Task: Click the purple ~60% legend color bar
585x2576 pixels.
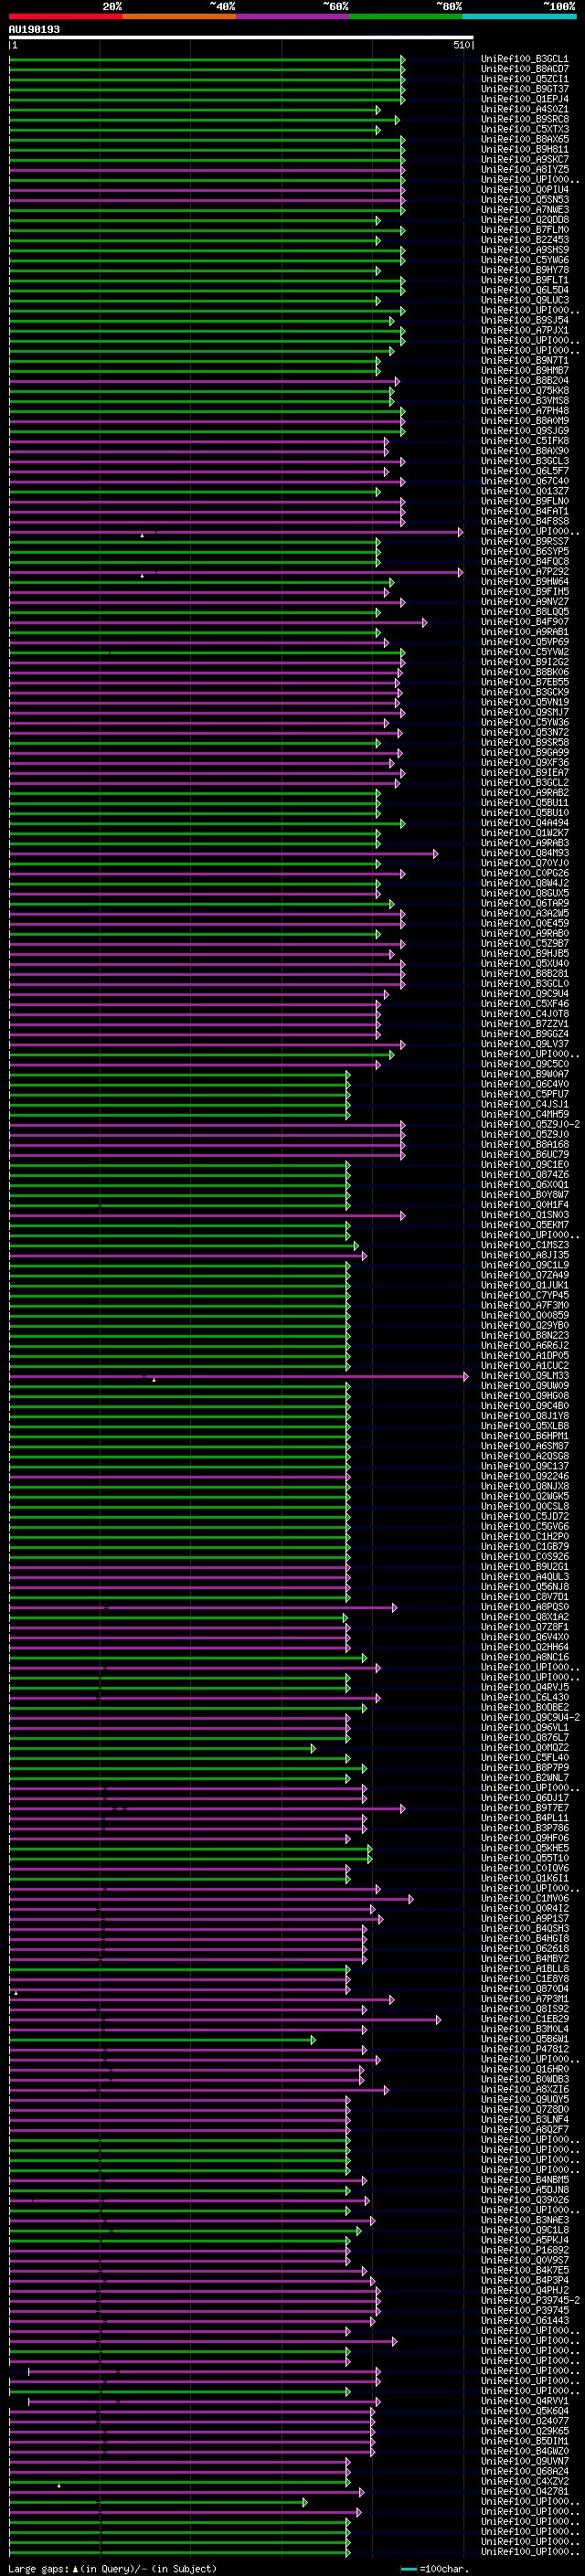Action: pos(292,16)
